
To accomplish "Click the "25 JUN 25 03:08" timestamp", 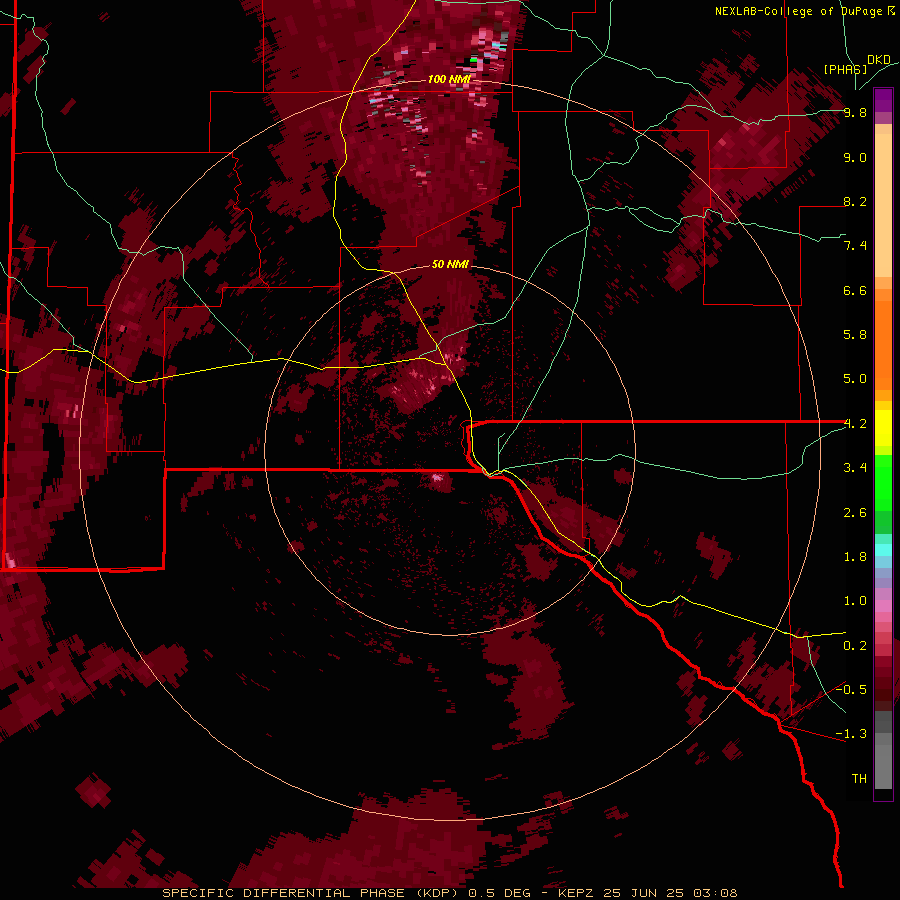I will (670, 893).
